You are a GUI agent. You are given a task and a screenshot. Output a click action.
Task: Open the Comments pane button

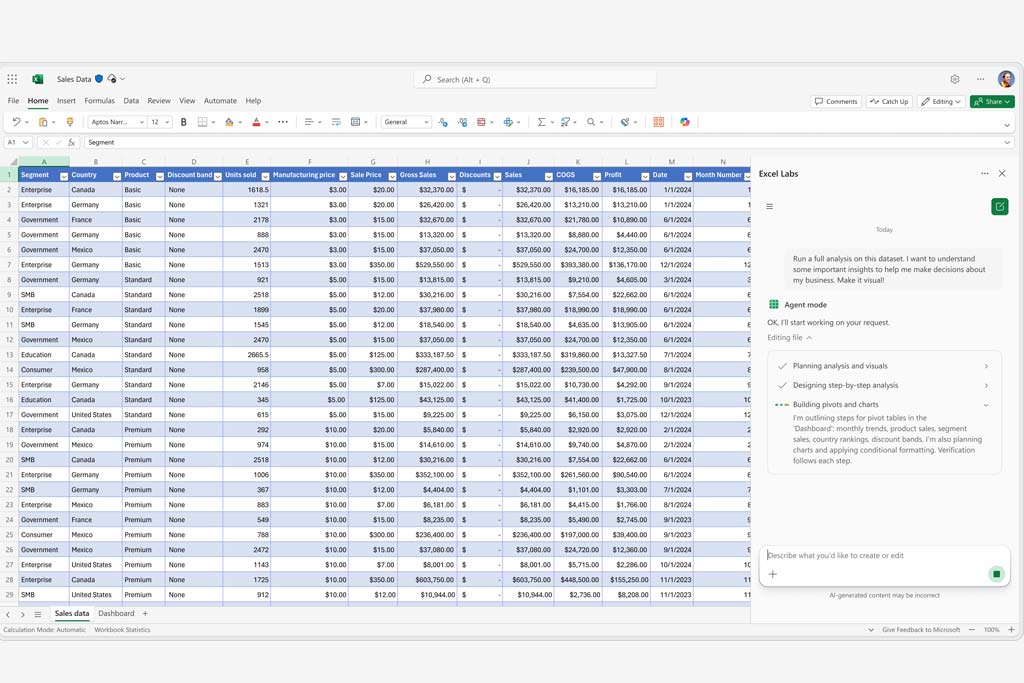(x=836, y=101)
